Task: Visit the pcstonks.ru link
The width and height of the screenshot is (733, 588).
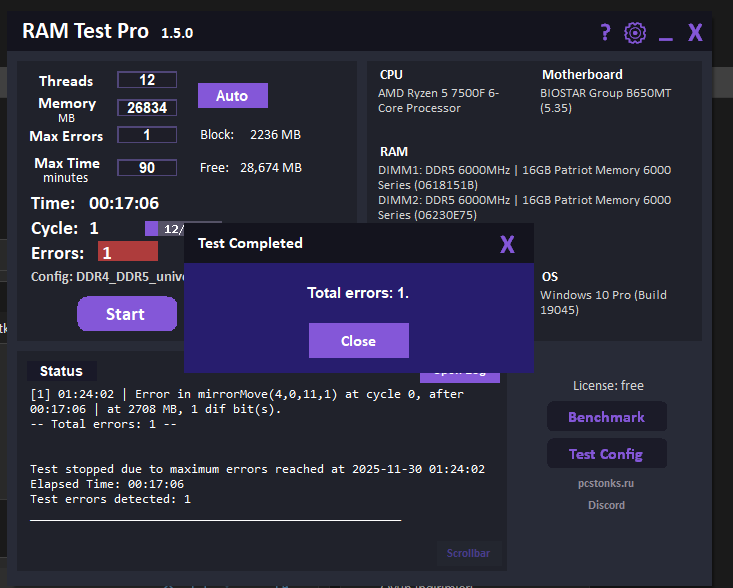Action: tap(606, 483)
